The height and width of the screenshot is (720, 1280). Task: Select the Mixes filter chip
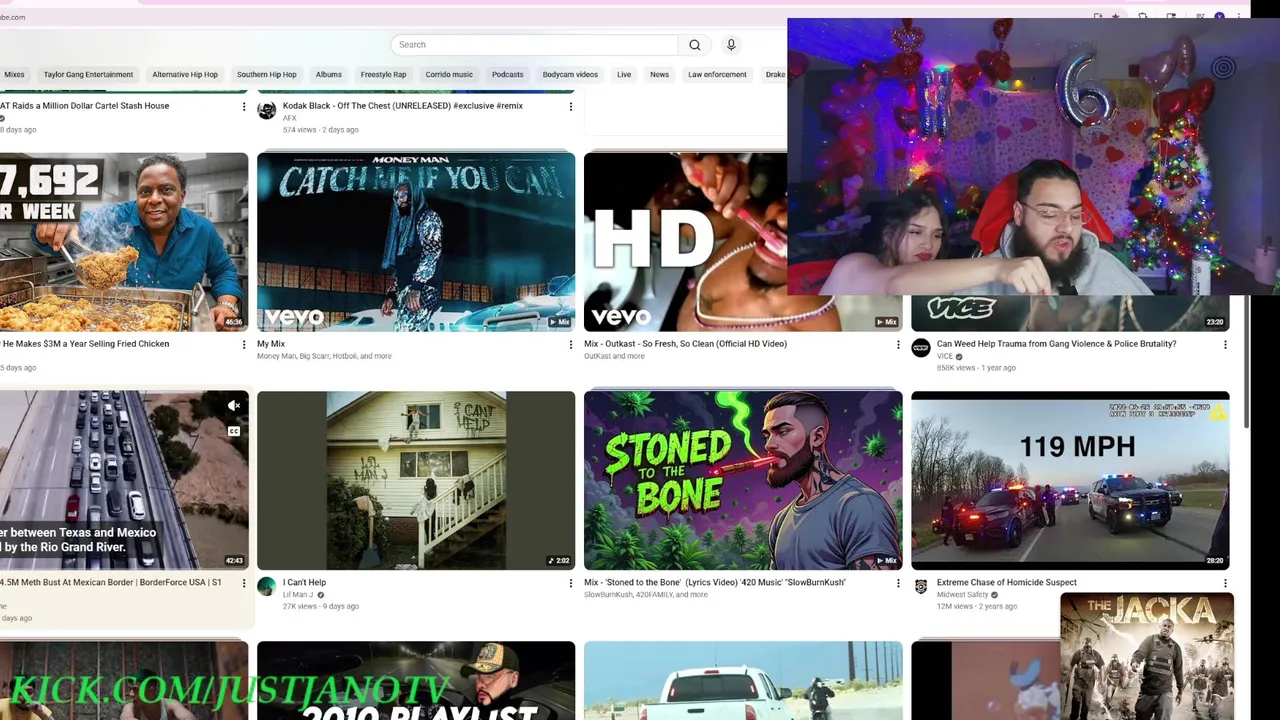(x=14, y=75)
